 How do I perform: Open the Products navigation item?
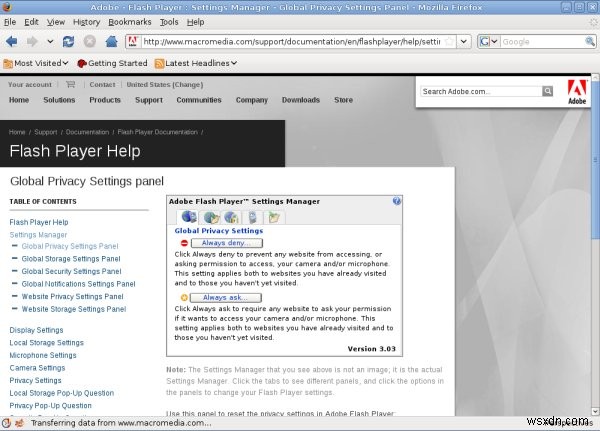[105, 100]
